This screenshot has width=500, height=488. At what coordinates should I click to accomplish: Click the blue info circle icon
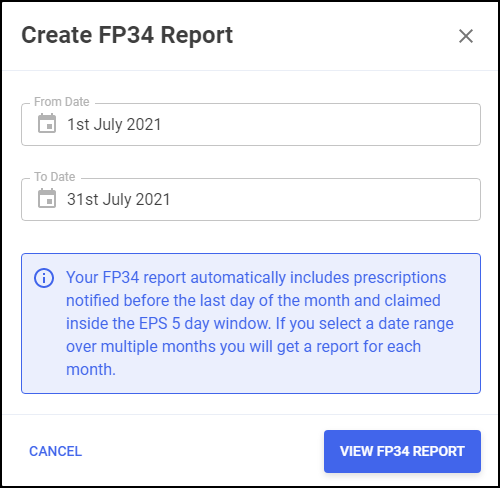pyautogui.click(x=44, y=278)
